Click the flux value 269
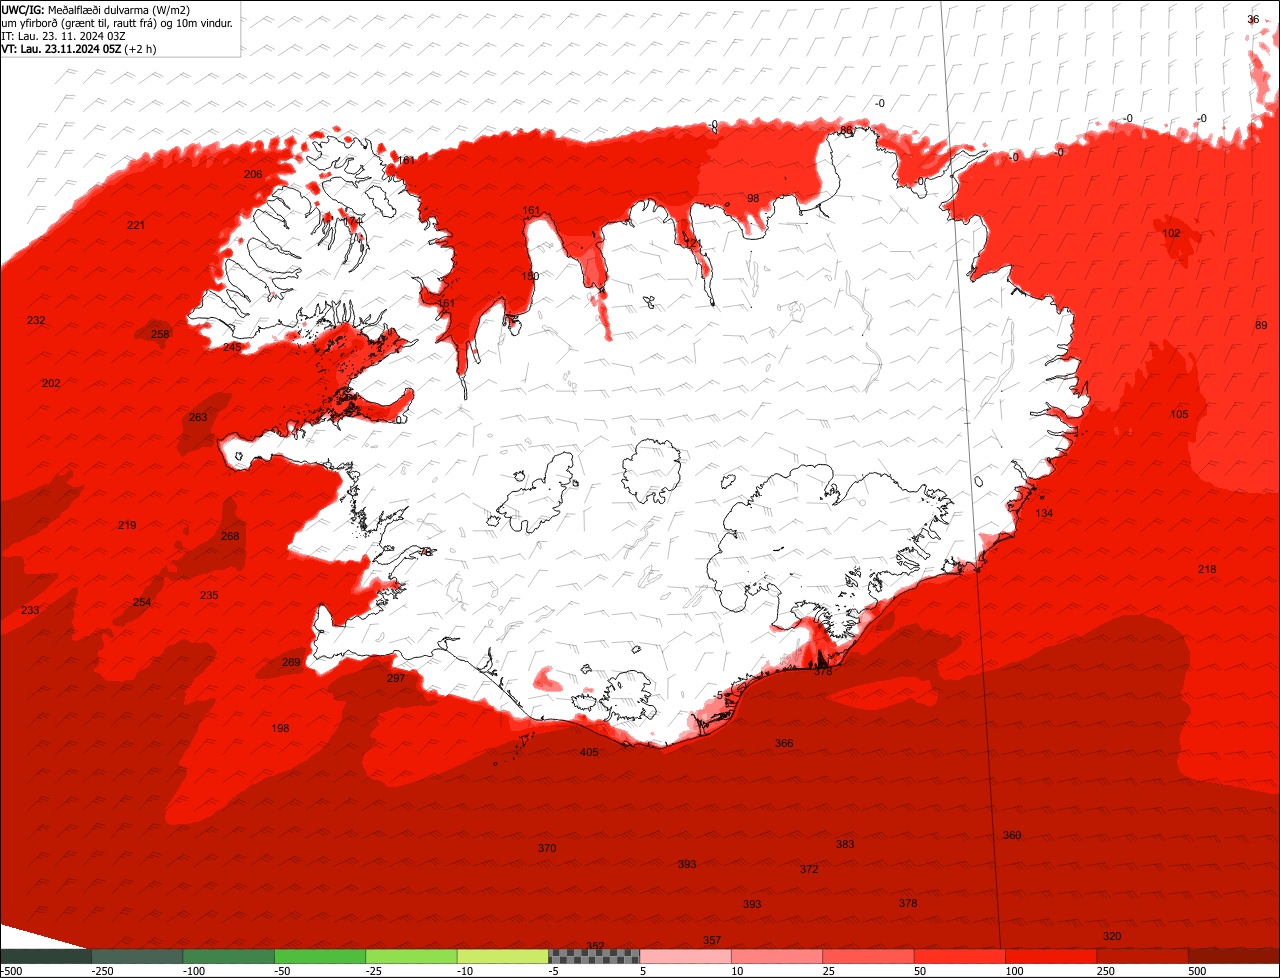 (291, 662)
